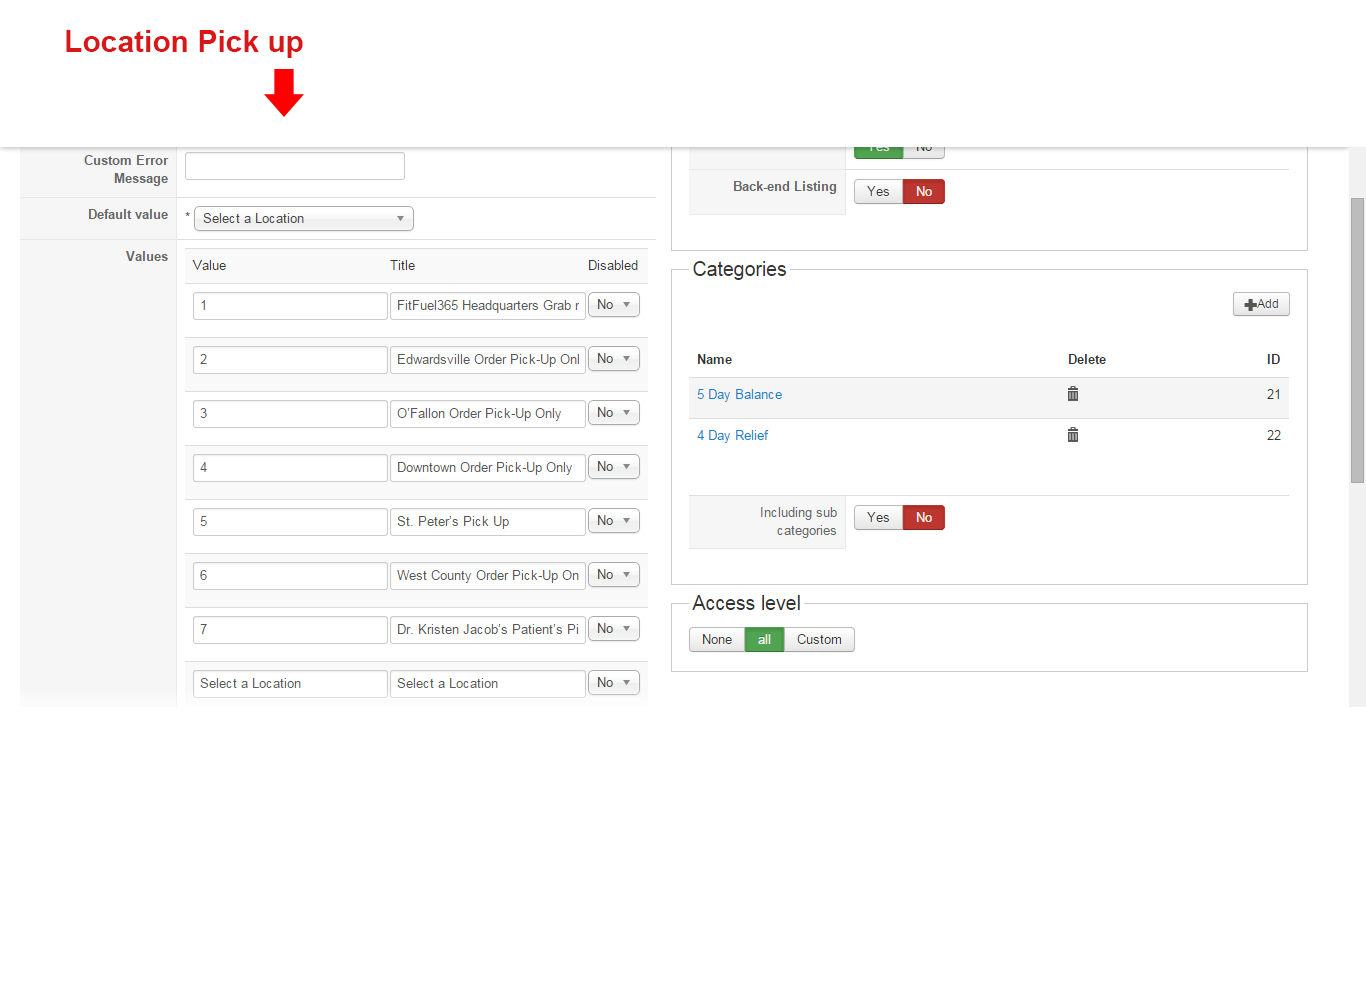Image resolution: width=1366 pixels, height=1000 pixels.
Task: Select the None access level
Action: [x=716, y=640]
